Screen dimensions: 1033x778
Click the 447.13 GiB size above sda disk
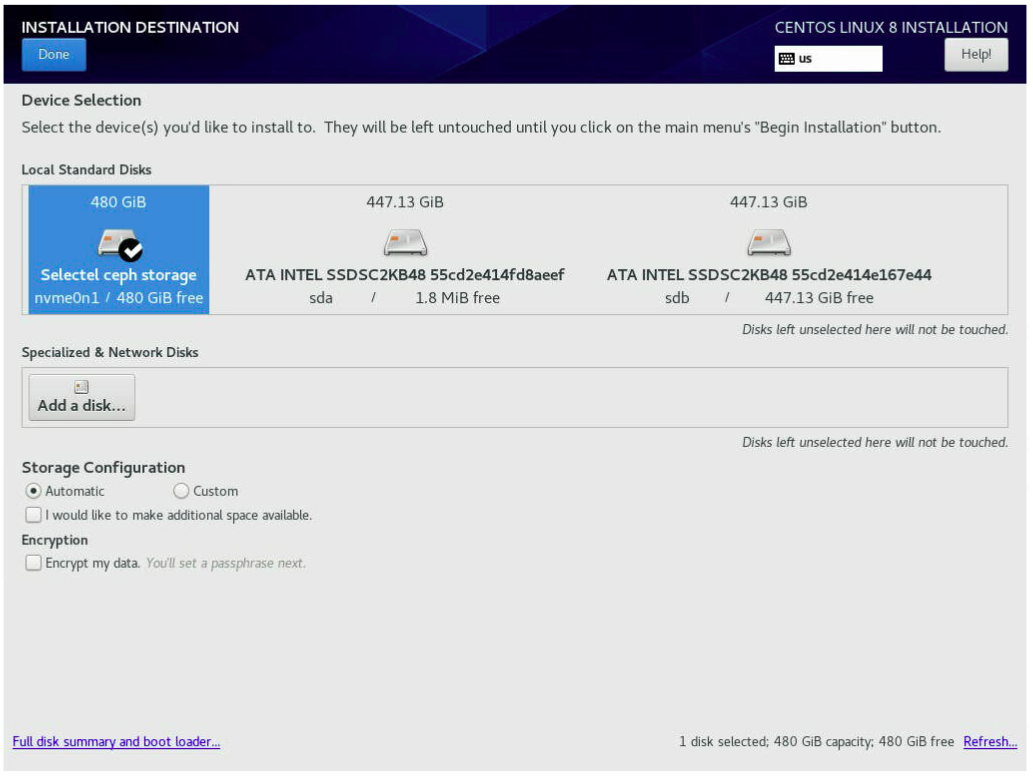coord(405,202)
